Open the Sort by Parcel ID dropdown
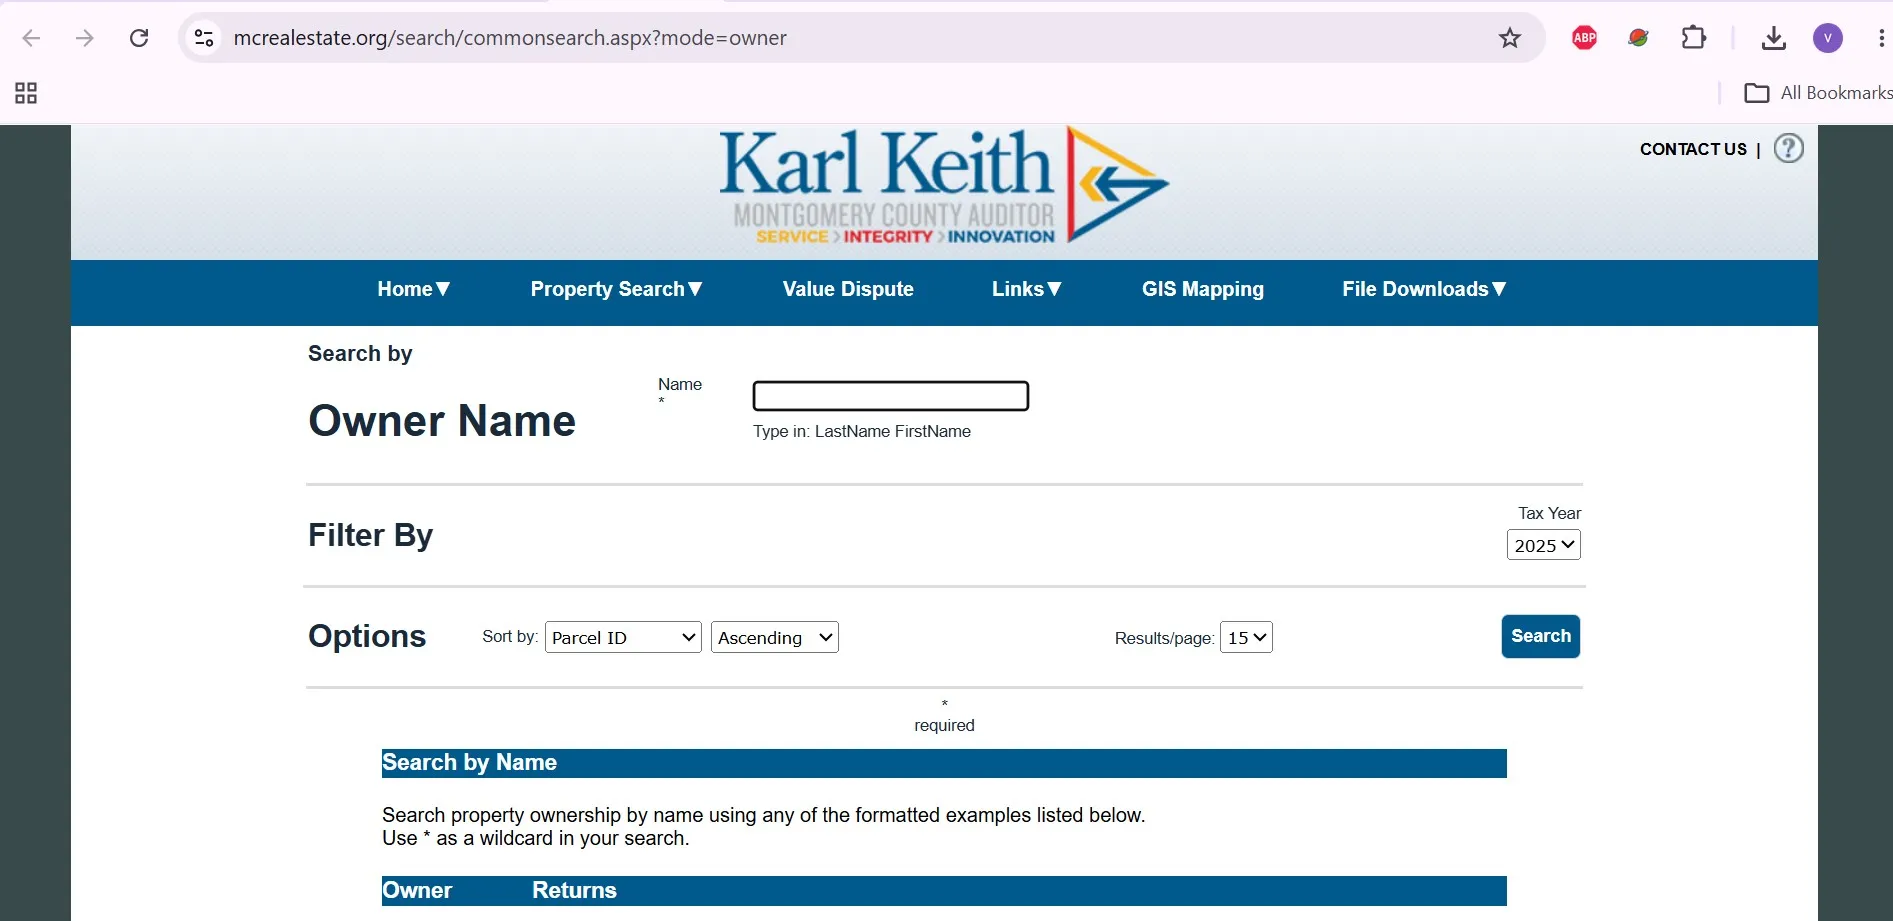1893x921 pixels. [623, 637]
